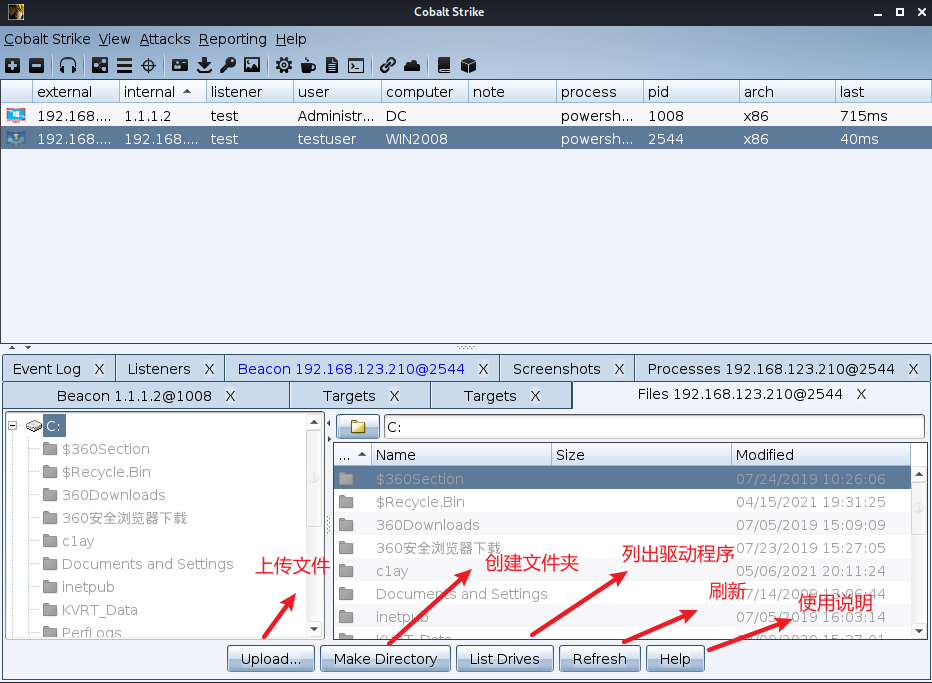Click Help button in file browser
This screenshot has height=683, width=932.
(x=675, y=659)
